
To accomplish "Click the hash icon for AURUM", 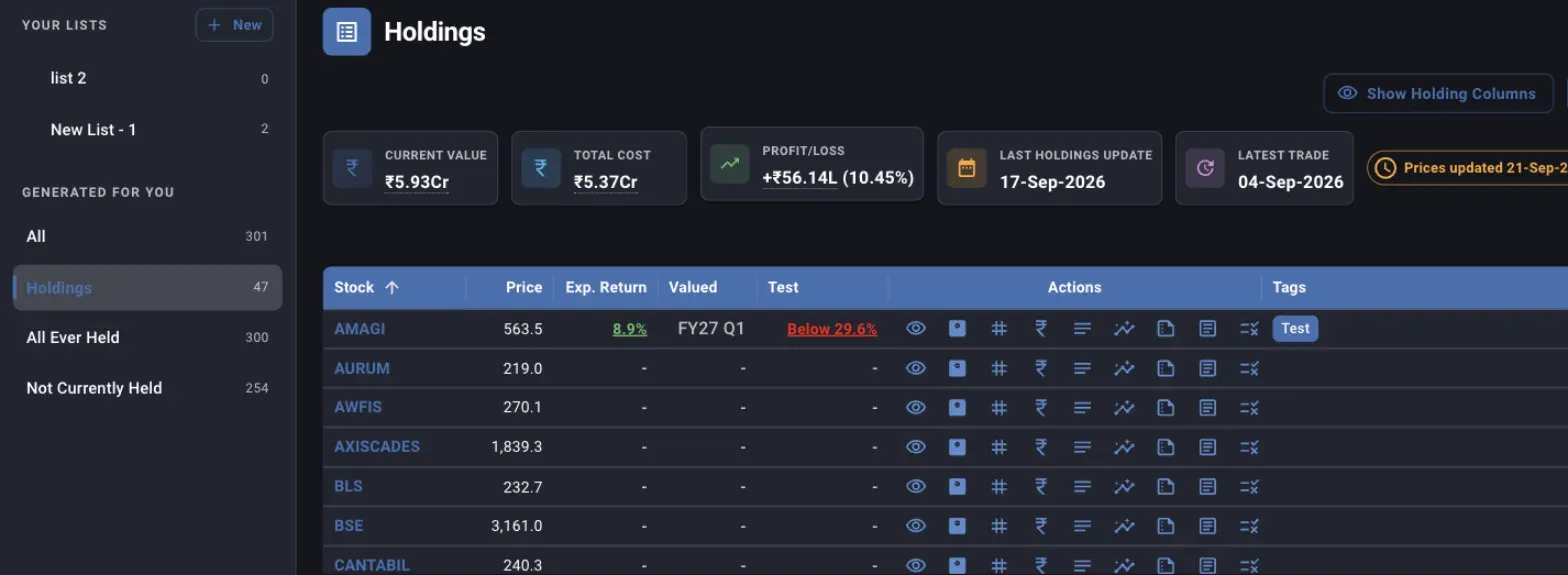I will point(998,368).
